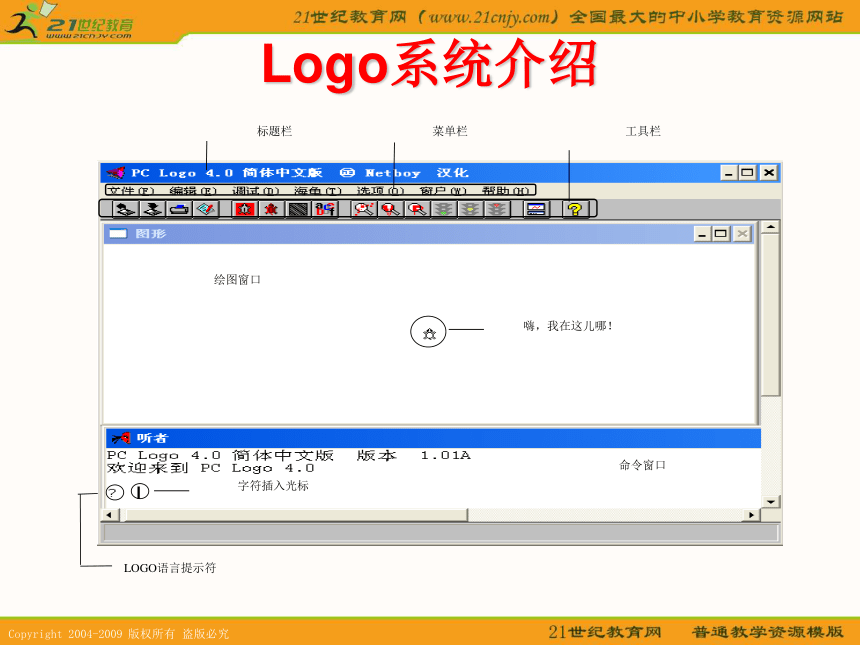860x645 pixels.
Task: Open the editor using the pencil-on-page icon
Action: point(206,209)
